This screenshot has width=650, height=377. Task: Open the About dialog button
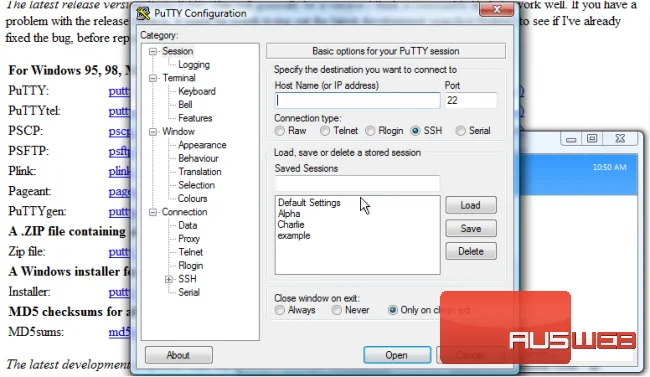[x=179, y=355]
